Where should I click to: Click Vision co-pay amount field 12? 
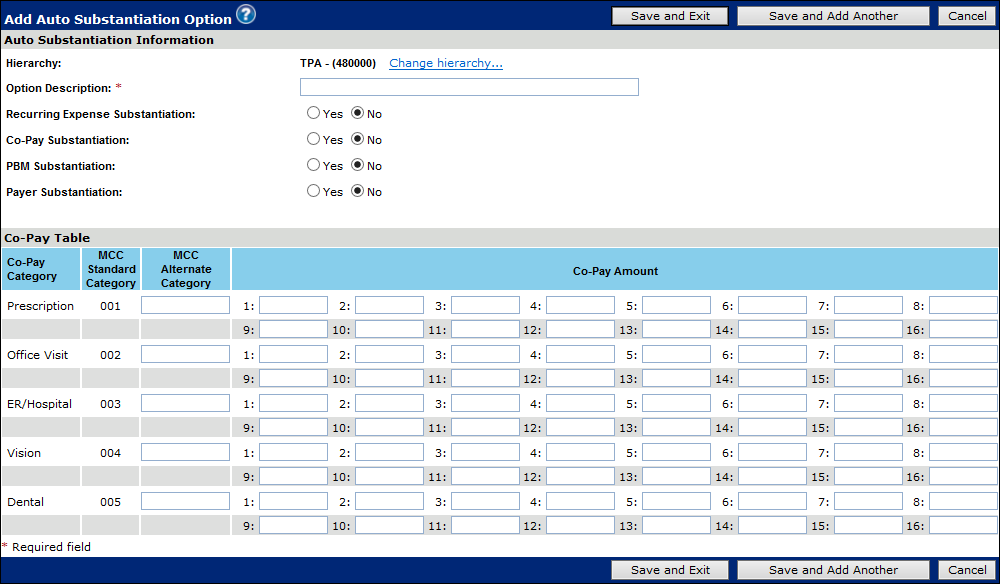(580, 477)
